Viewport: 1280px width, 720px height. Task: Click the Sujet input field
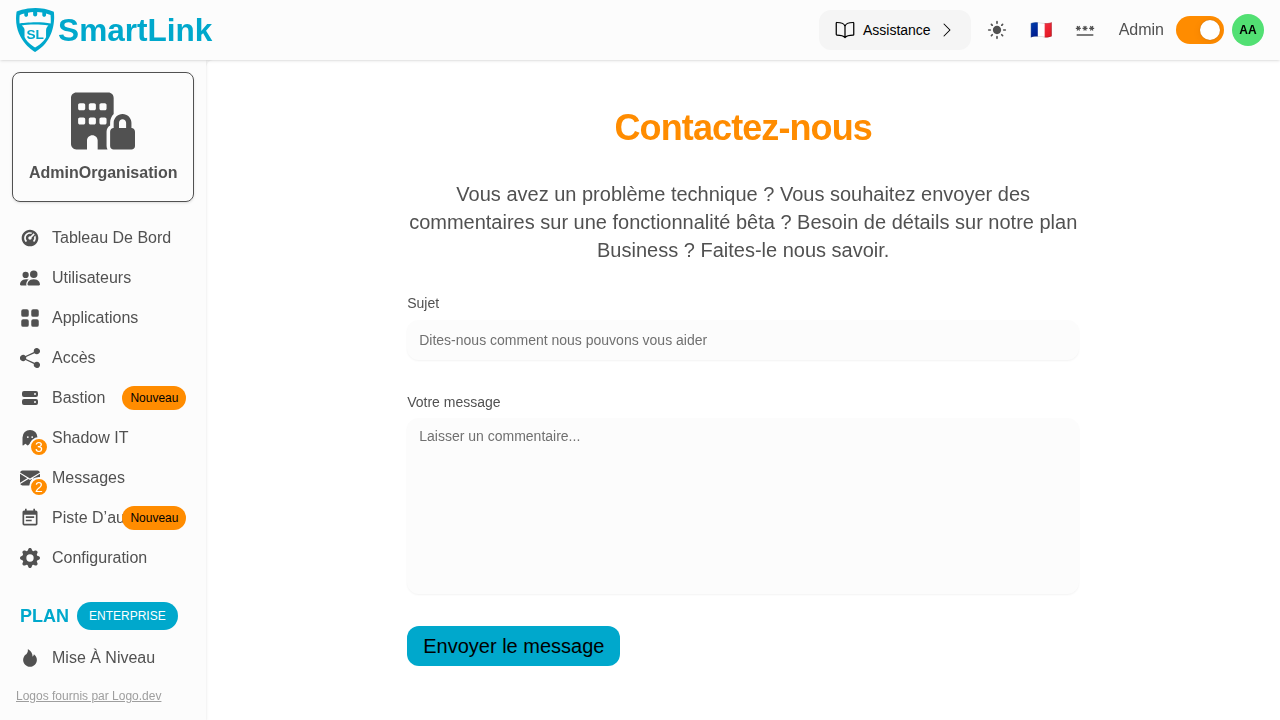(x=743, y=340)
